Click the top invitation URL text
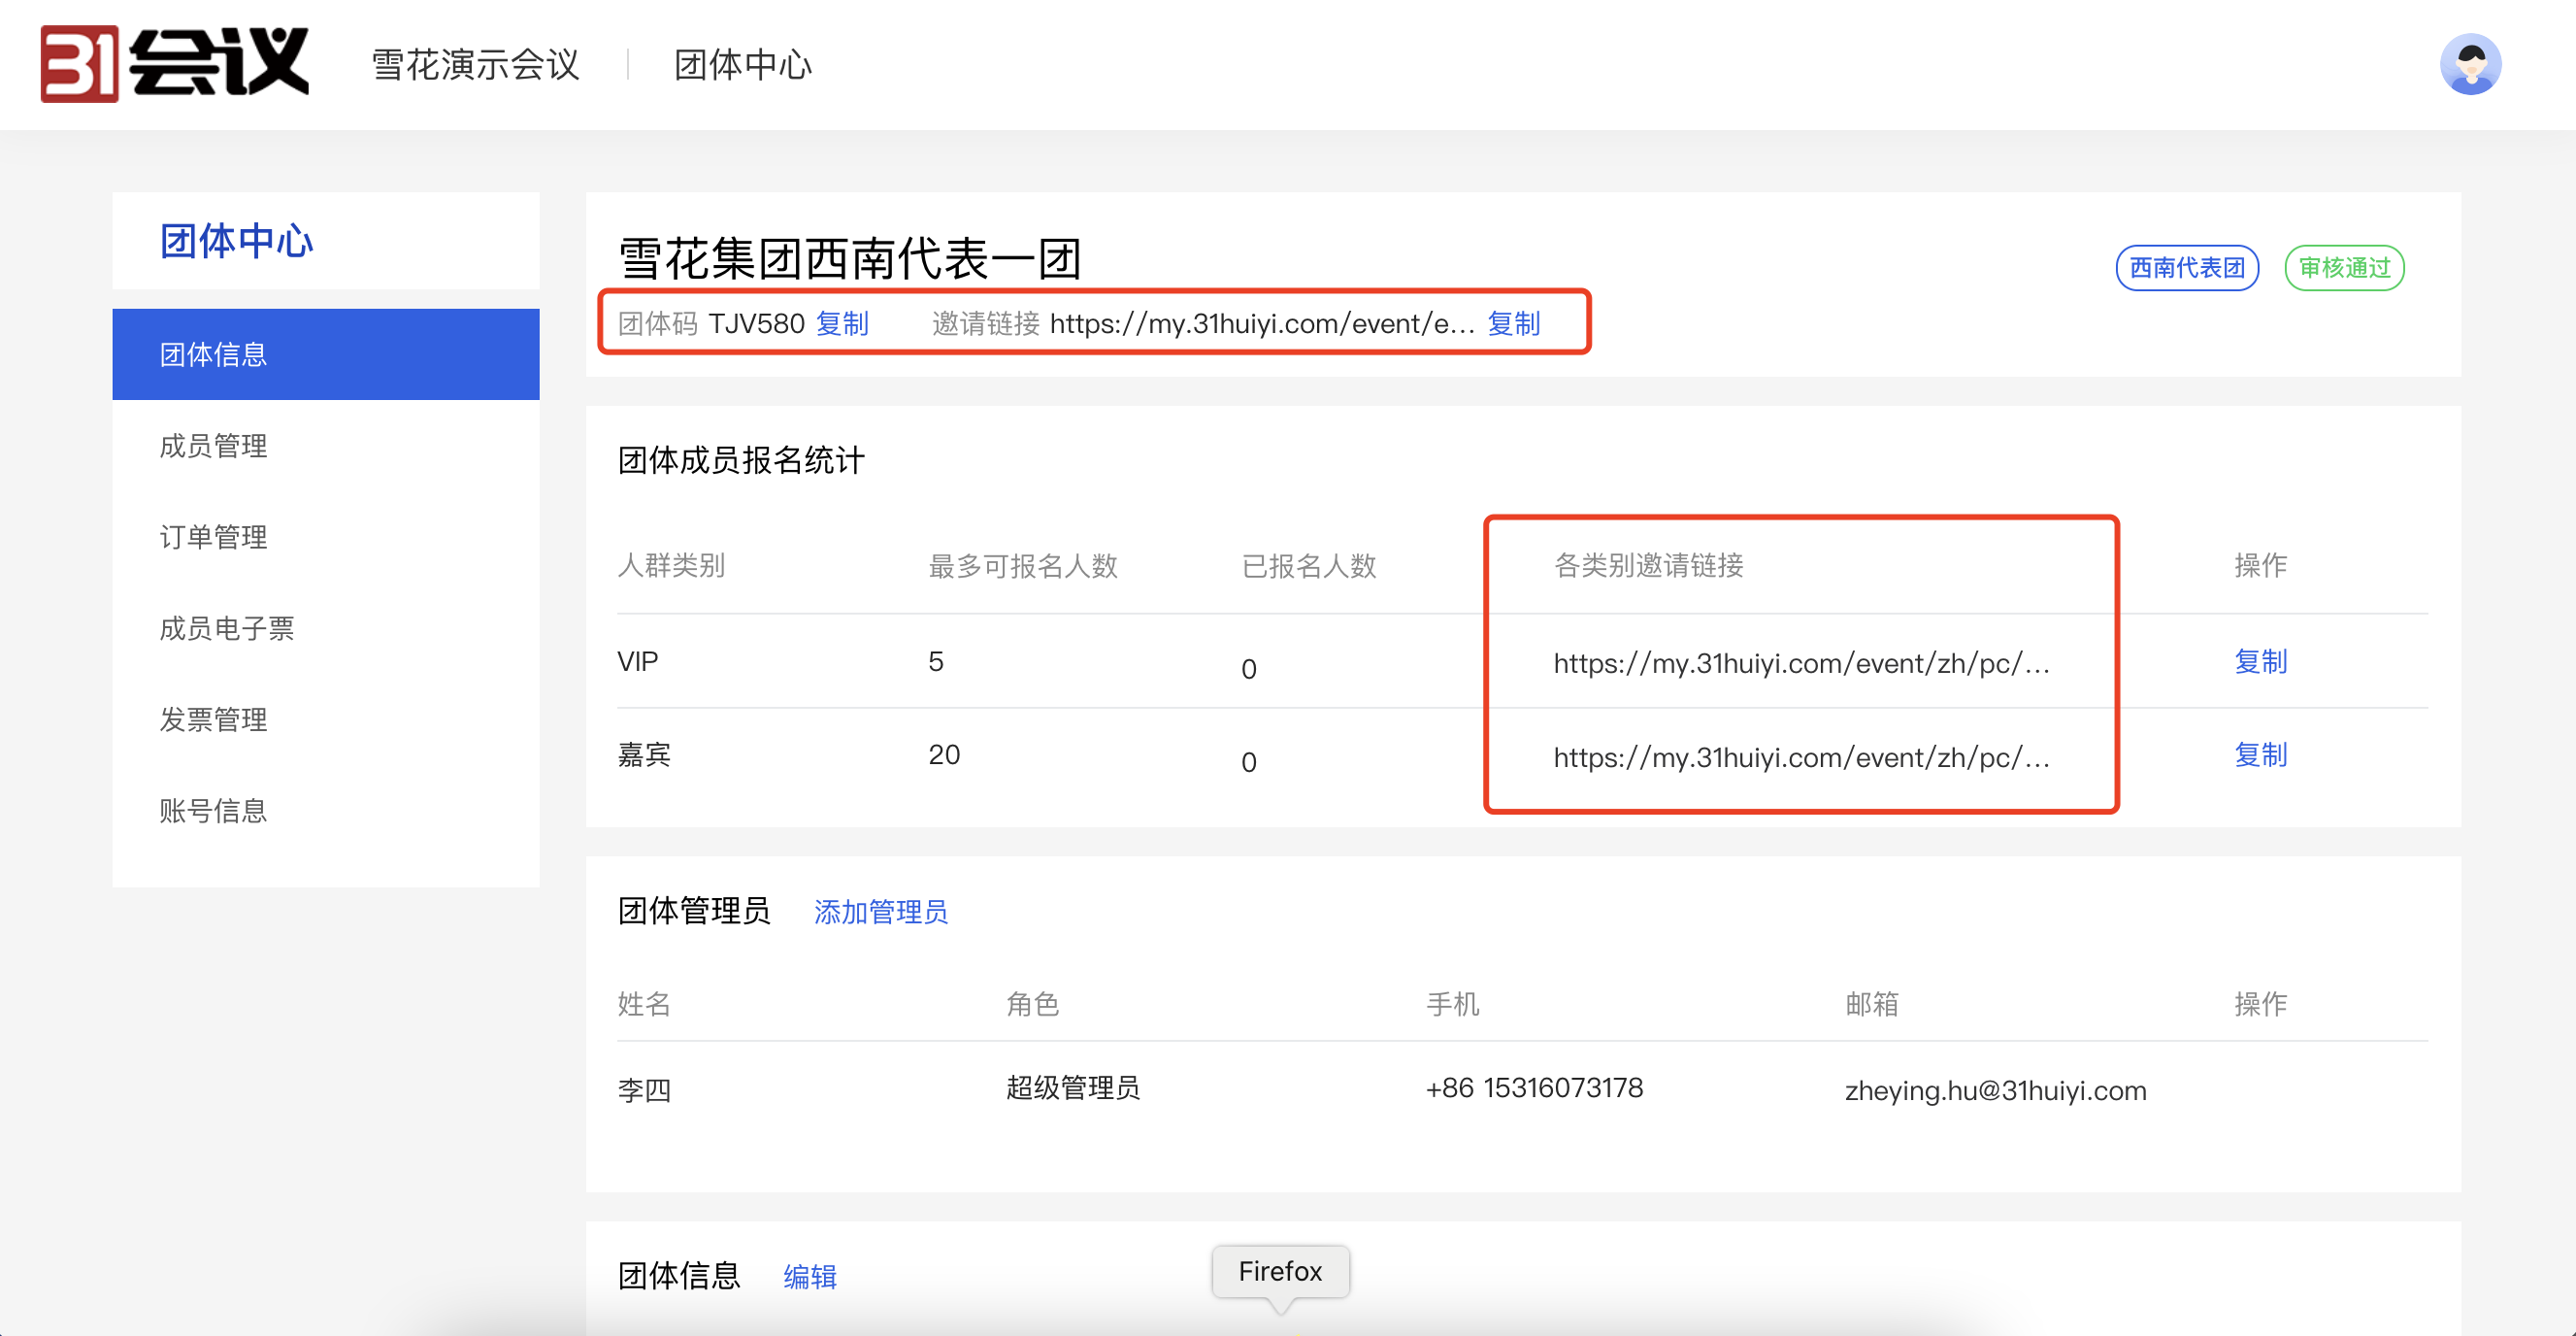The width and height of the screenshot is (2576, 1336). 1262,323
